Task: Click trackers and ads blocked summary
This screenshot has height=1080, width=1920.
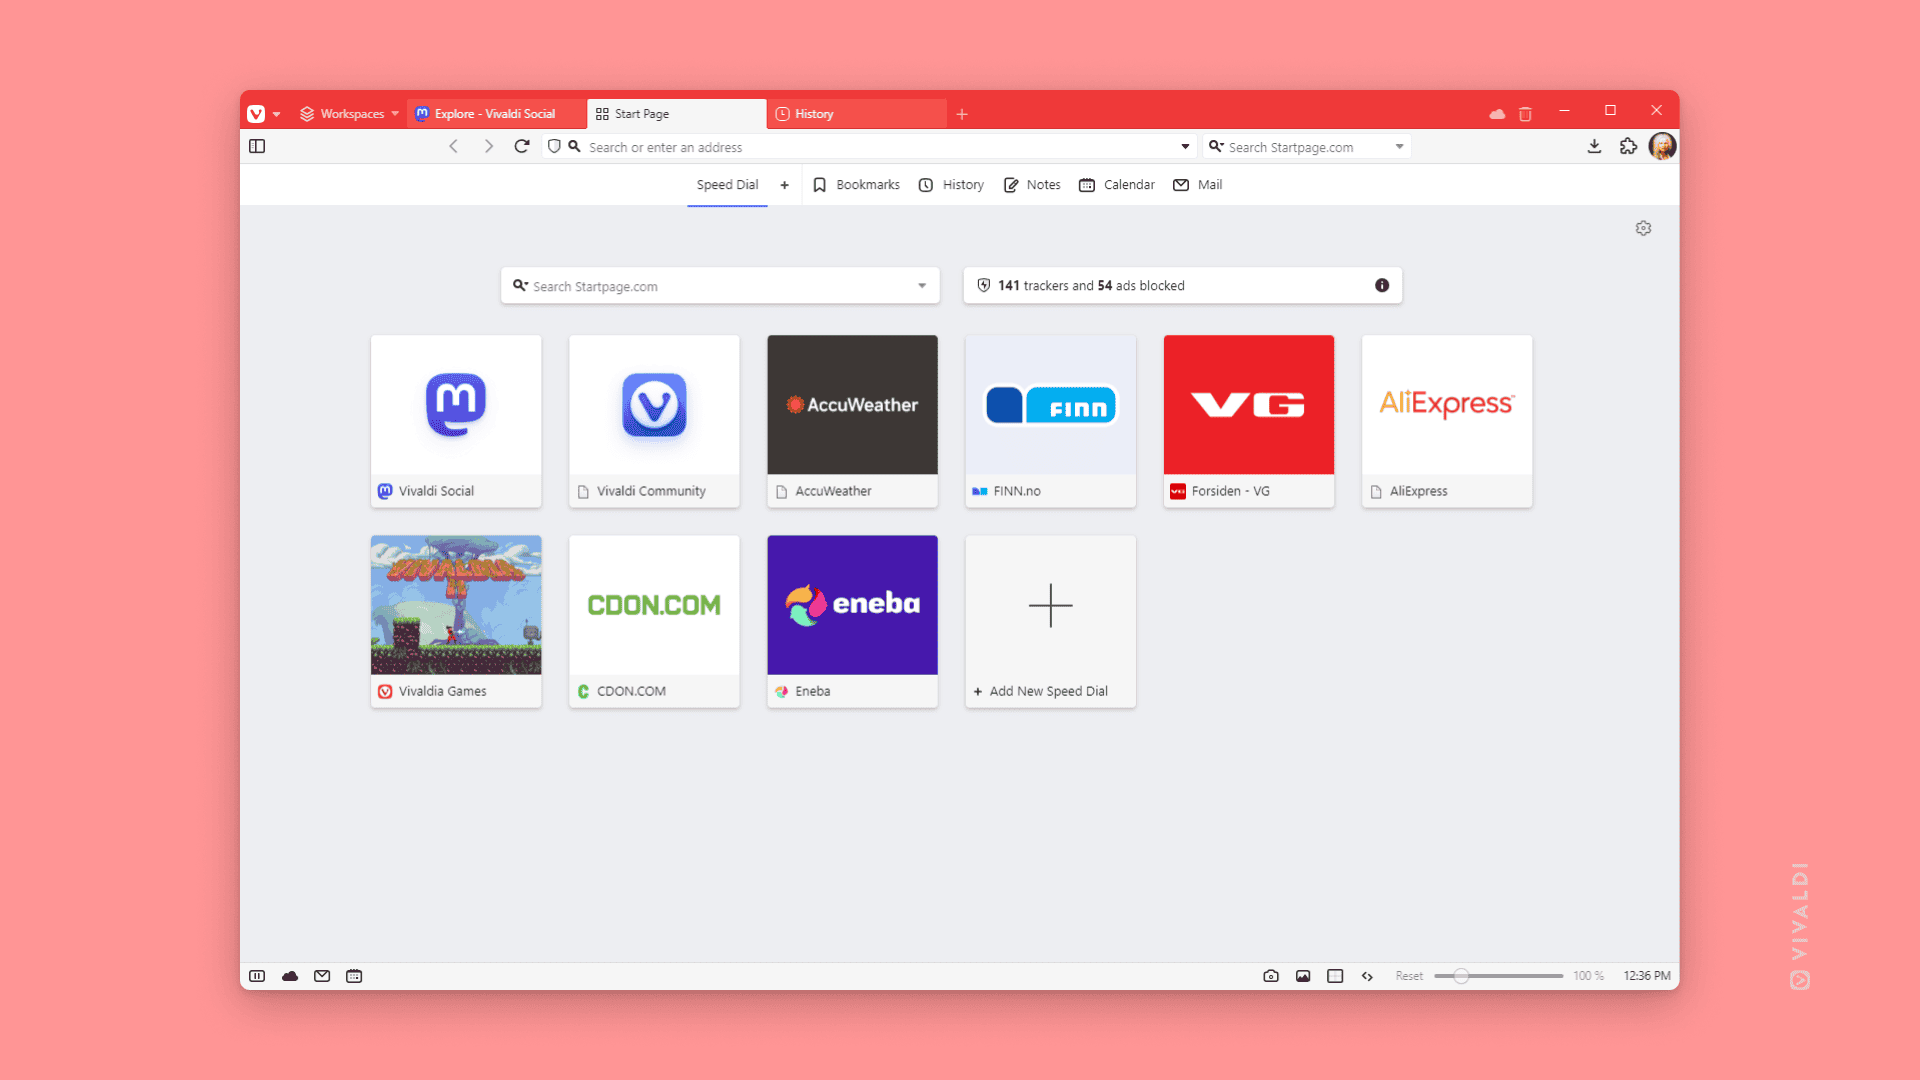Action: point(1091,286)
